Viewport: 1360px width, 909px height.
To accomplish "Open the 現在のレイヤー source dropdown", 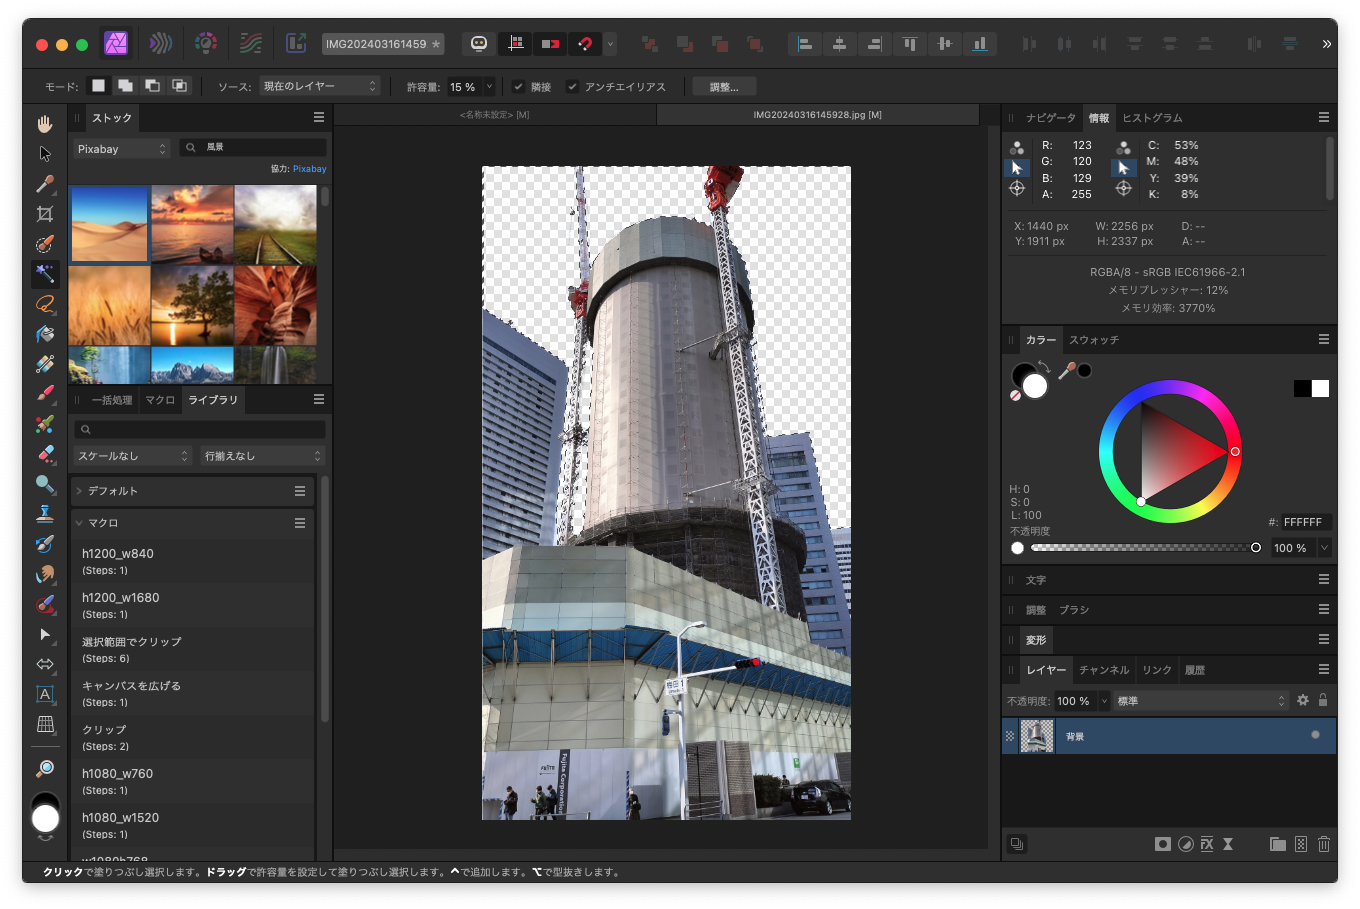I will click(x=319, y=87).
